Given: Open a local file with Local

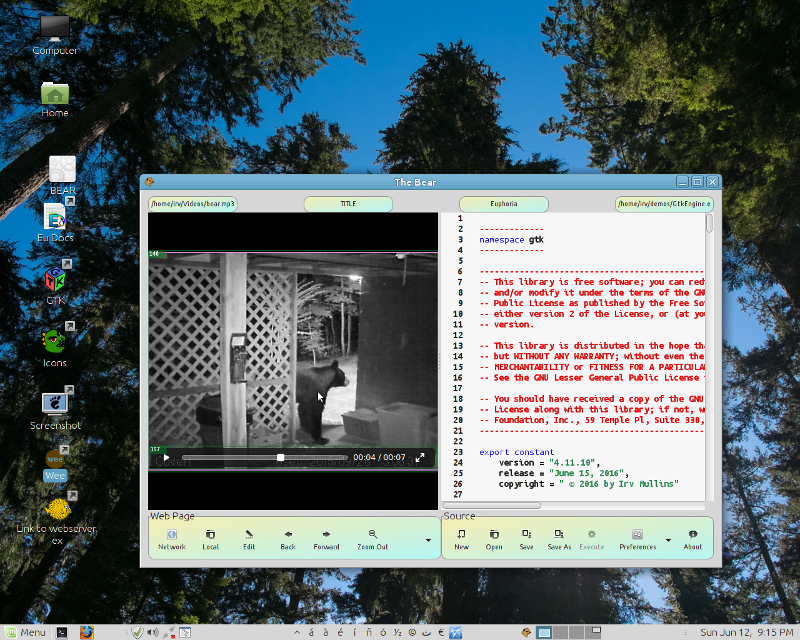Looking at the screenshot, I should [x=210, y=539].
